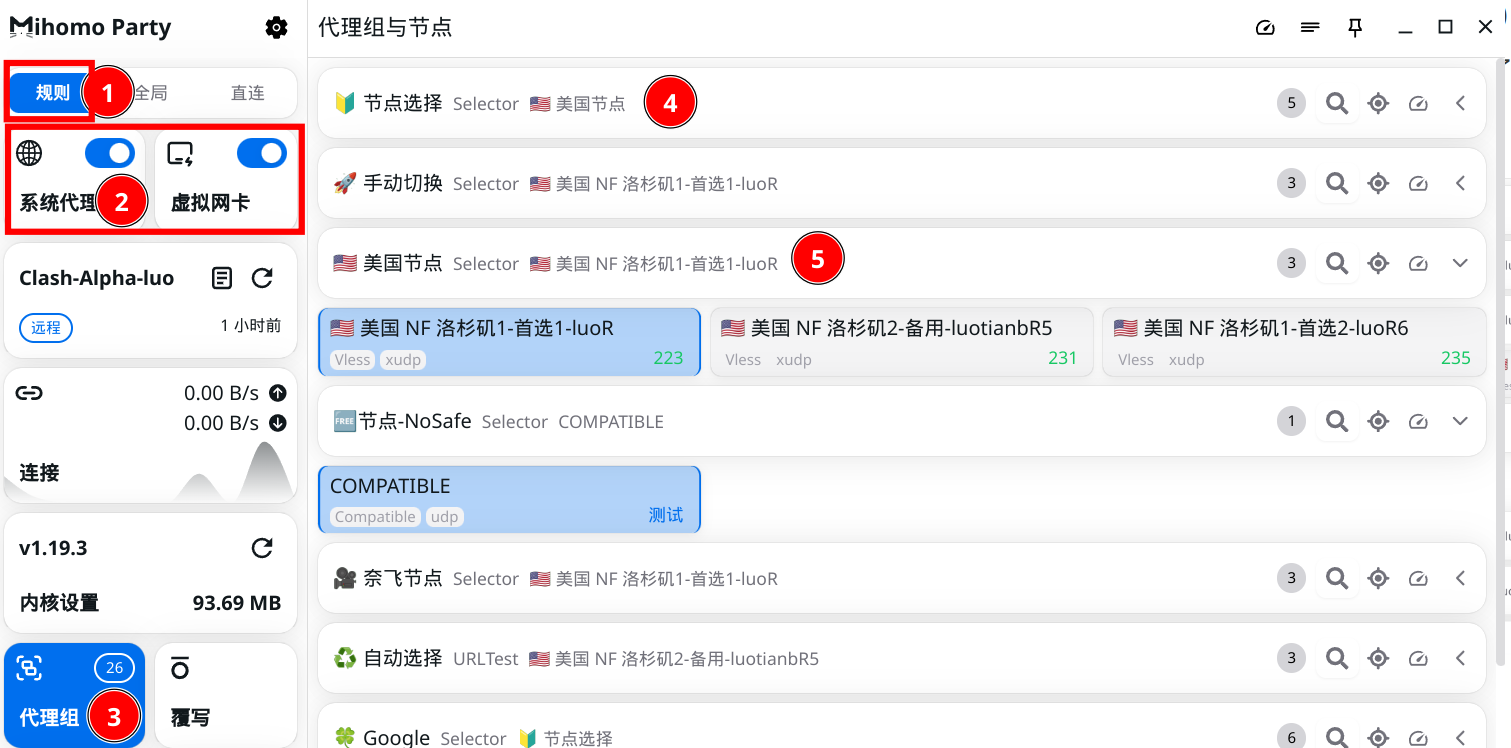
Task: Select the 美国 NF 洛杉矶2-备用-luotianbR5 node
Action: tap(901, 341)
